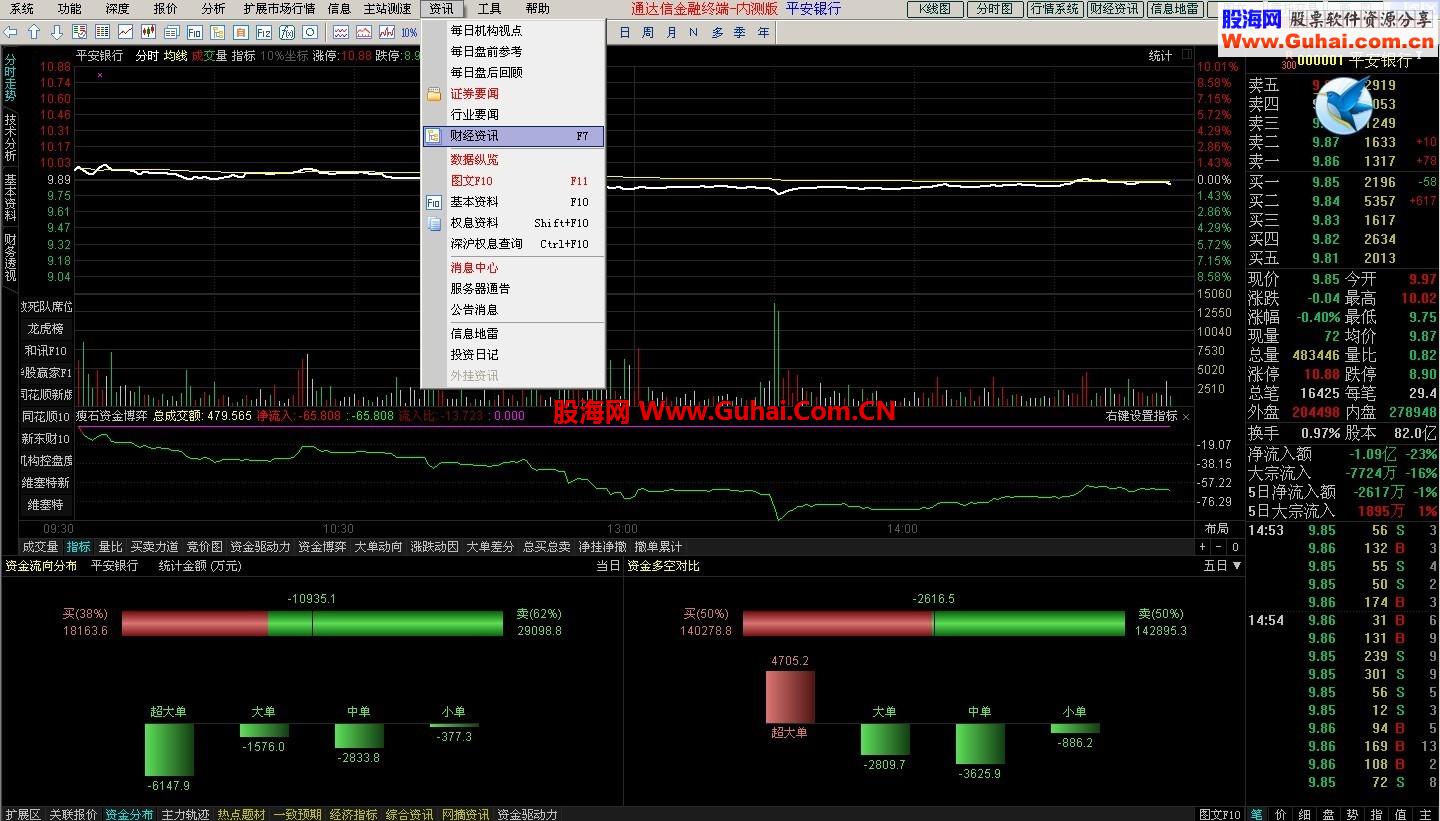Click the back arrow toolbar icon
Screen dimensions: 1440x821
[10, 33]
